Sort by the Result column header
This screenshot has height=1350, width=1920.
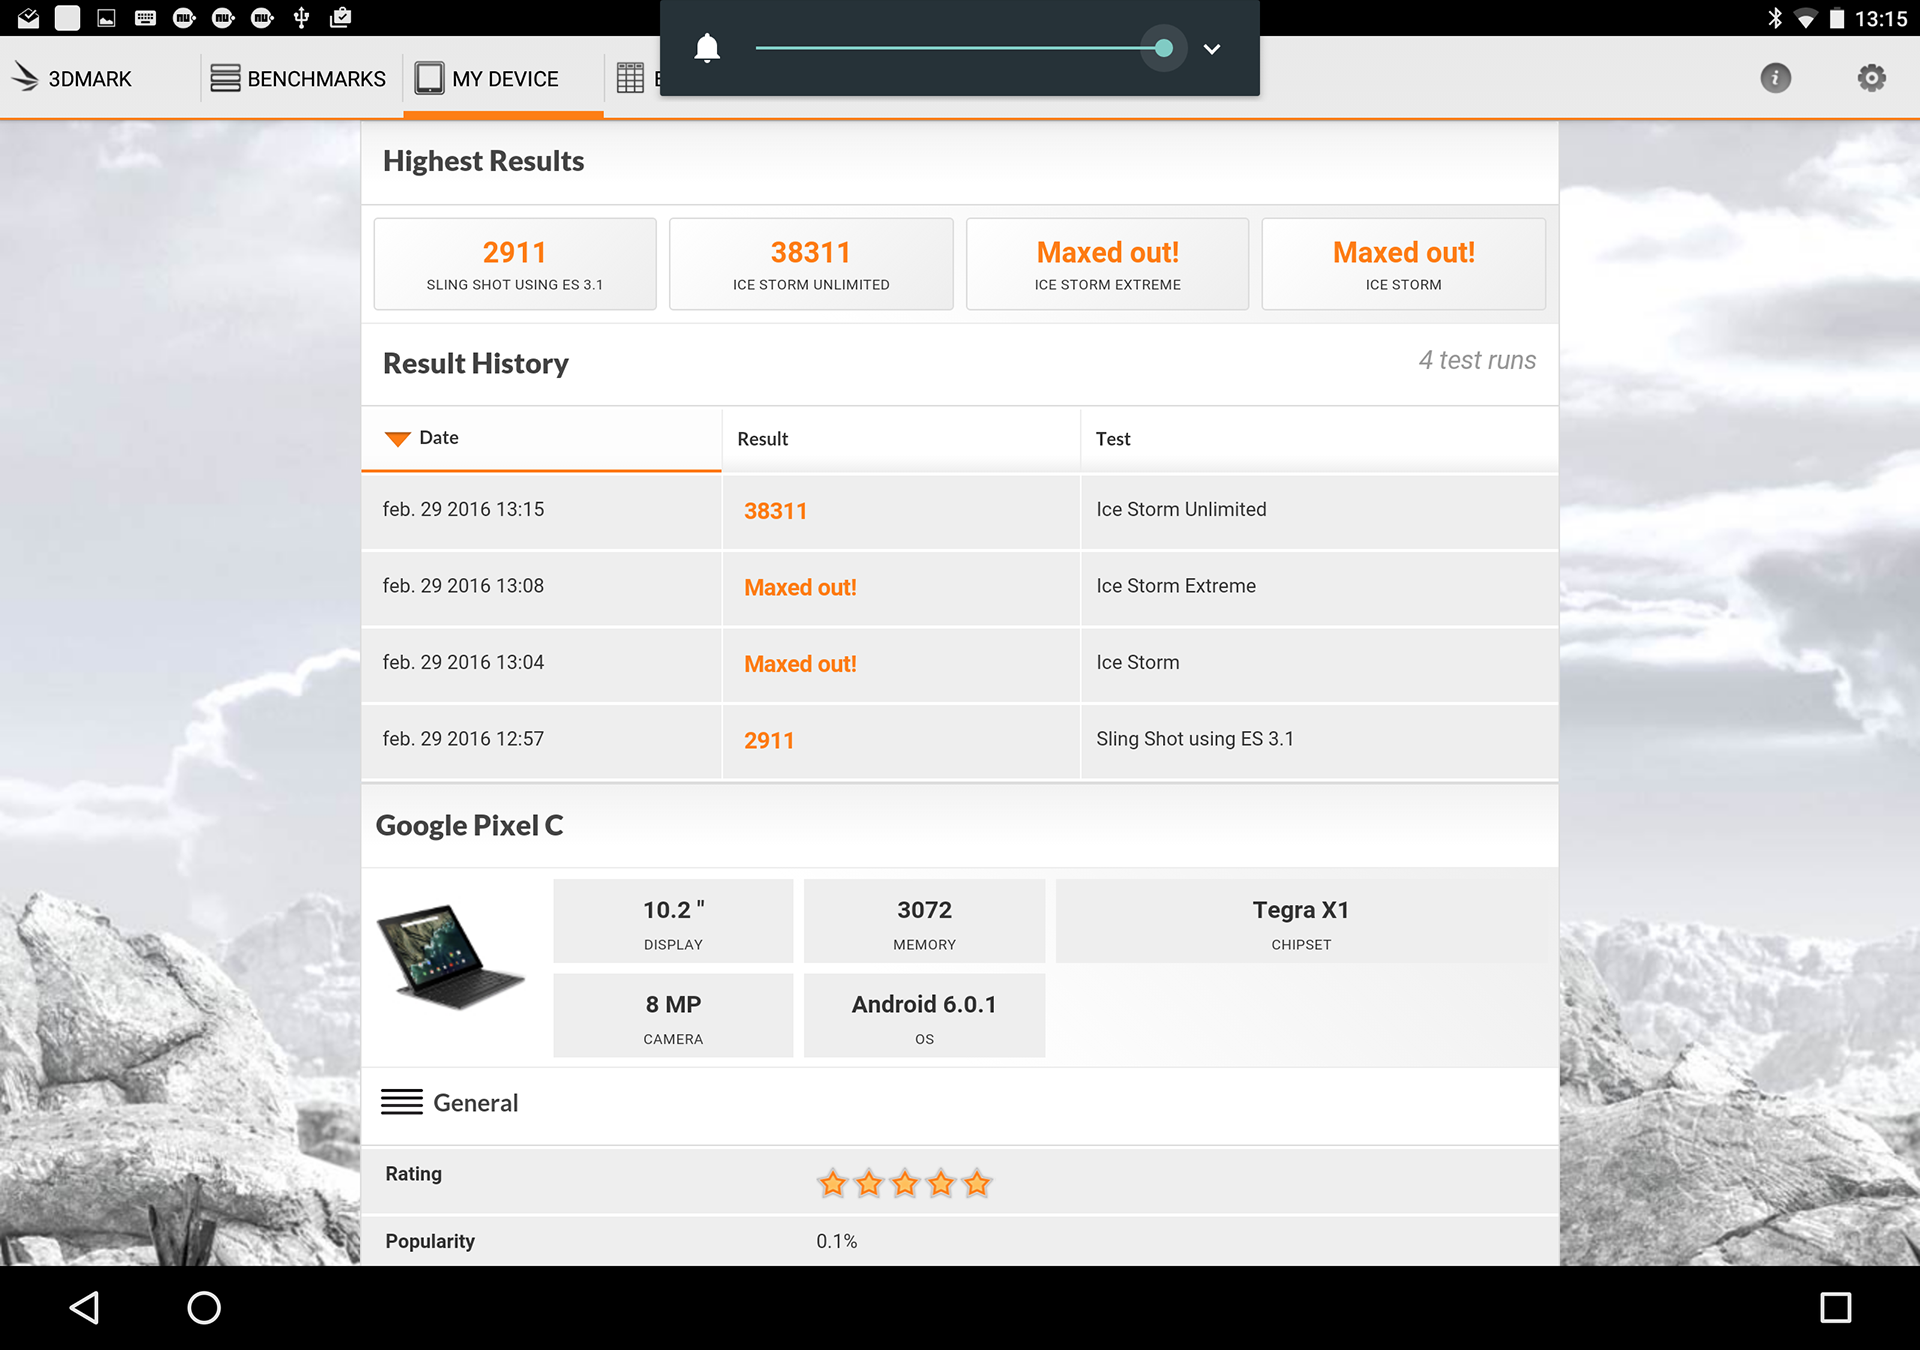pyautogui.click(x=901, y=438)
